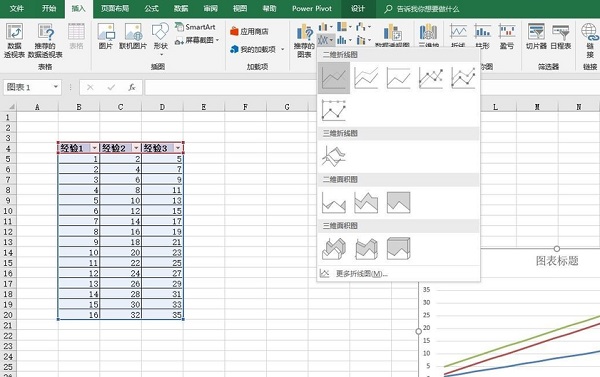Open Recommended PivotTables (推荐的数据透视表)
600x377 pixels.
(x=45, y=32)
